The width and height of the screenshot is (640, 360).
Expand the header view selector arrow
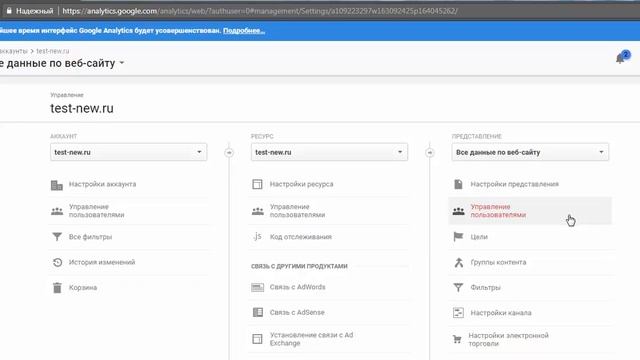(122, 63)
